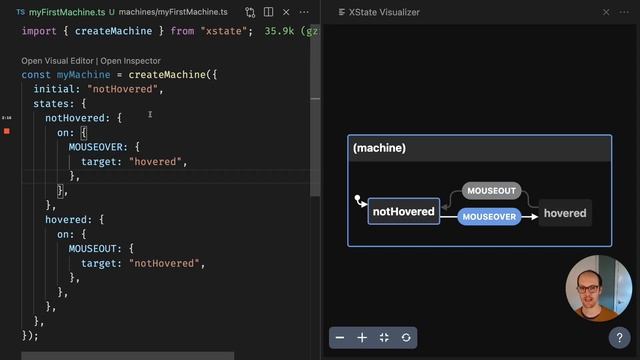Click the TS file type icon on the tab
The width and height of the screenshot is (640, 360).
click(20, 12)
